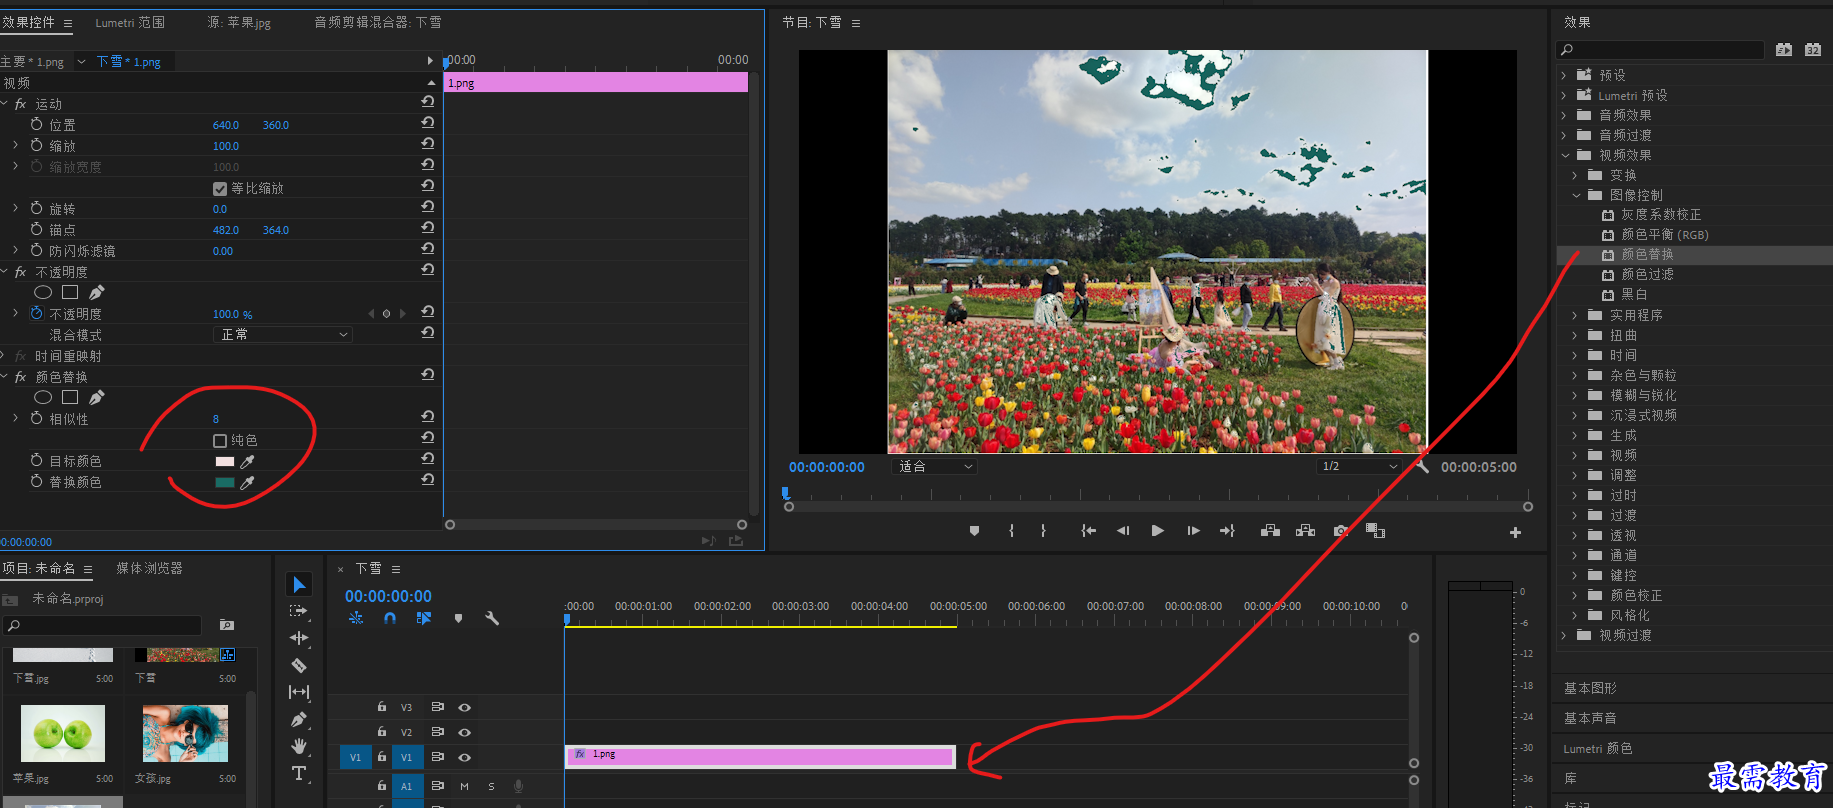Open the Lumetri 颜色 panel
Screen dimensions: 1833x808
coord(1598,748)
